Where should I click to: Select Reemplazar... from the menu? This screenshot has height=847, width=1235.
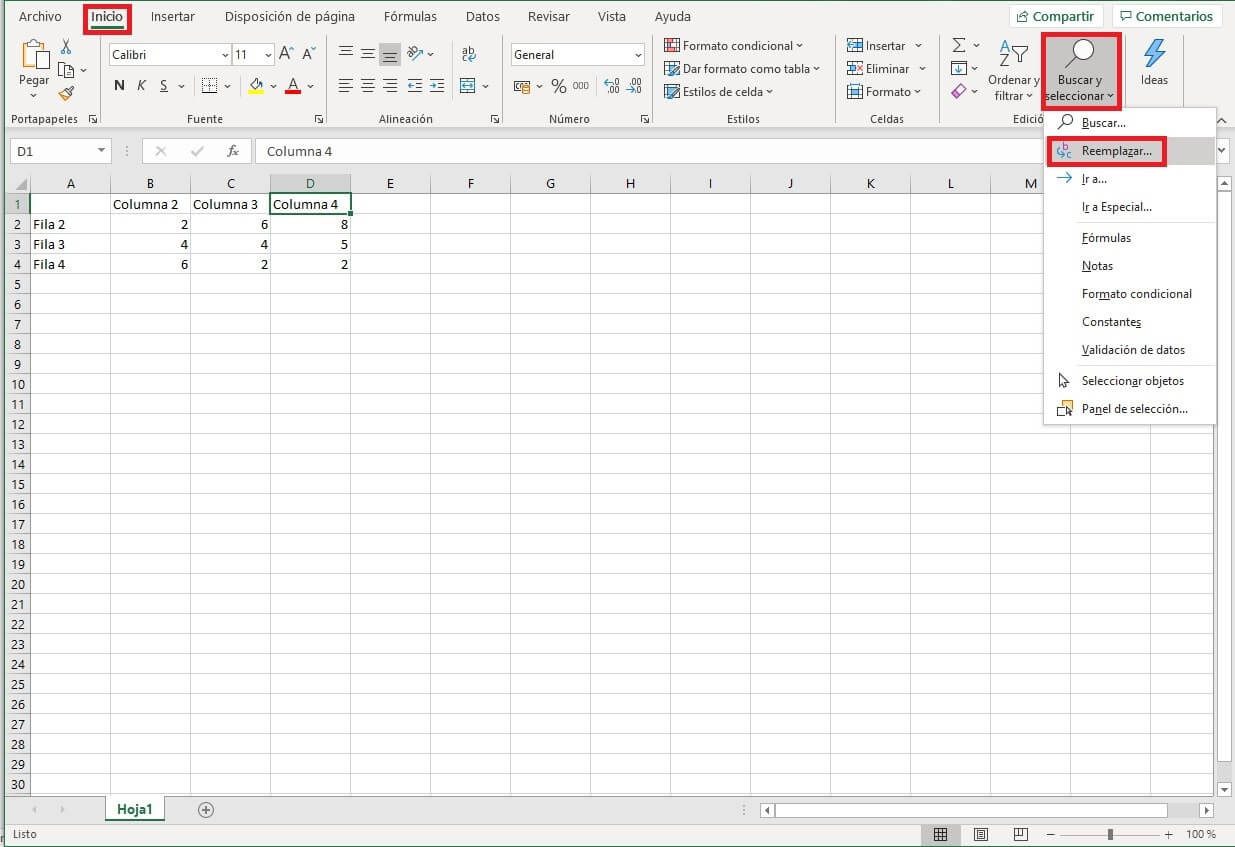click(x=1116, y=151)
